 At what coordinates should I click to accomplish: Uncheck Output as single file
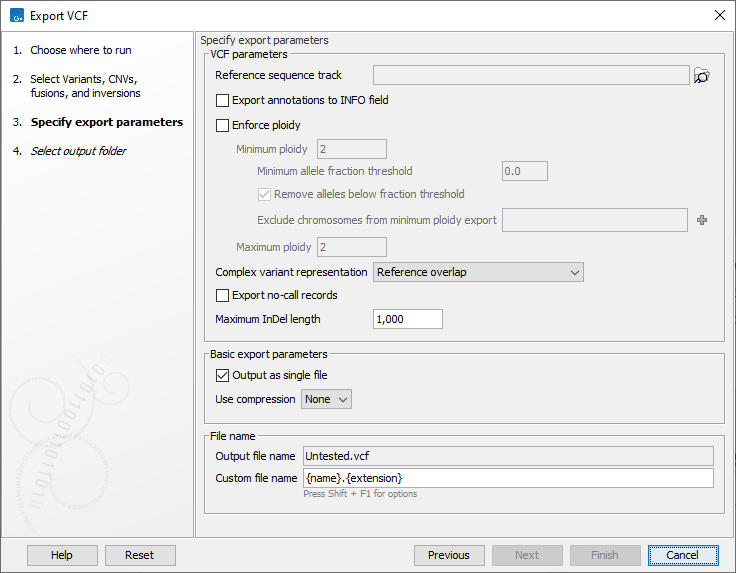pyautogui.click(x=223, y=376)
